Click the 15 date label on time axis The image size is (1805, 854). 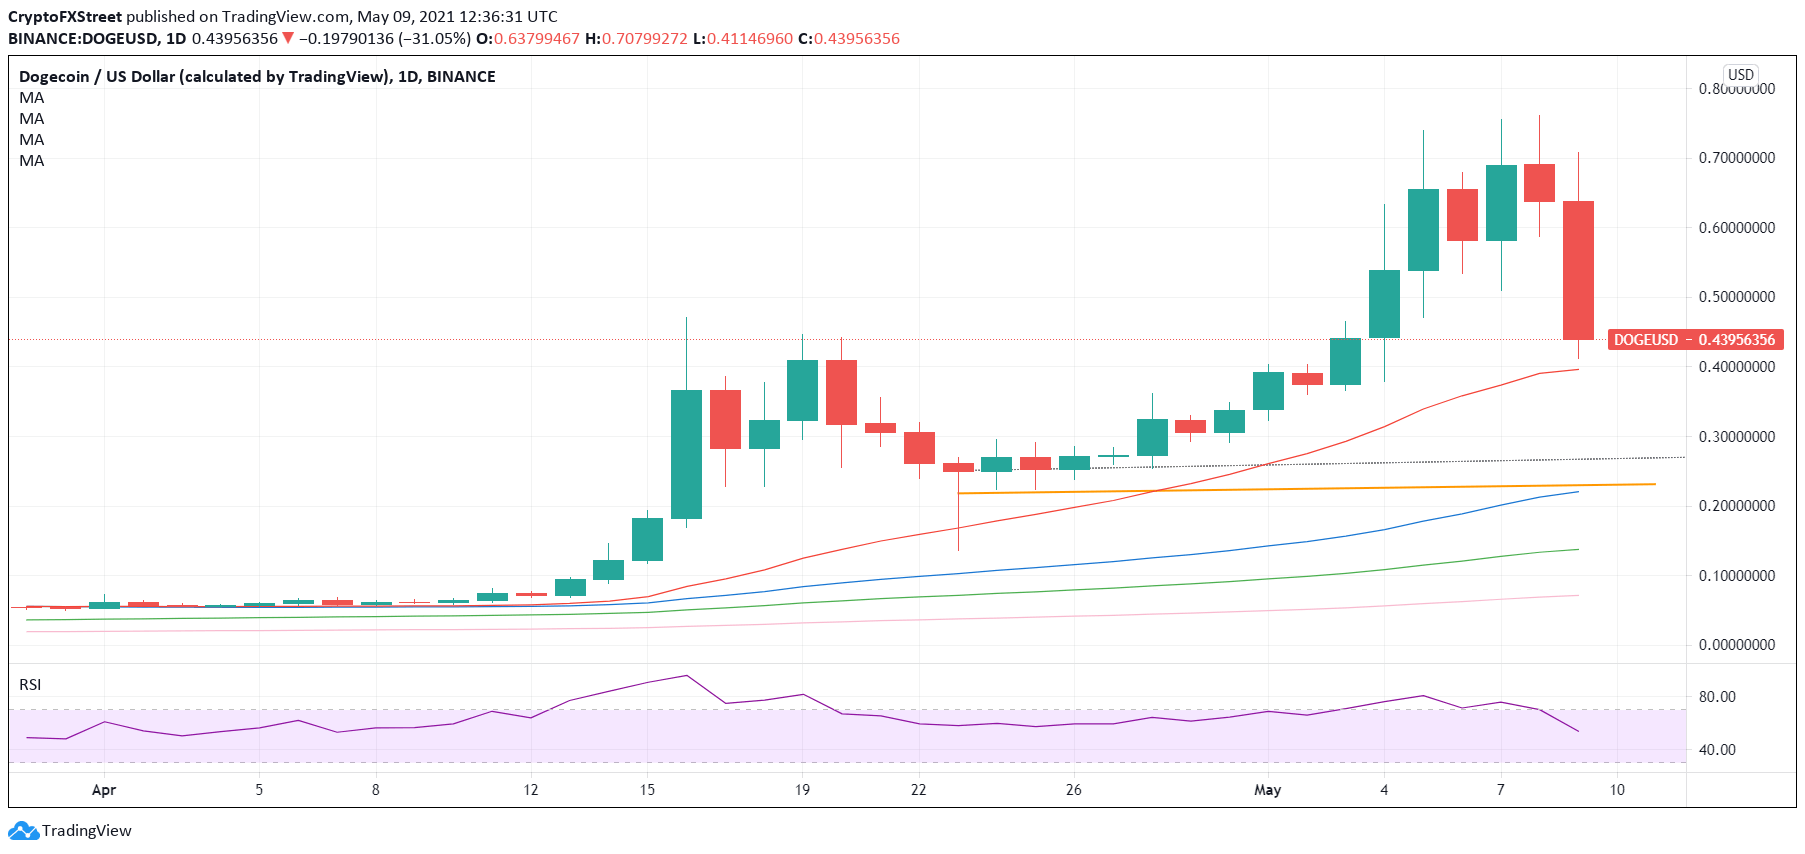tap(647, 790)
